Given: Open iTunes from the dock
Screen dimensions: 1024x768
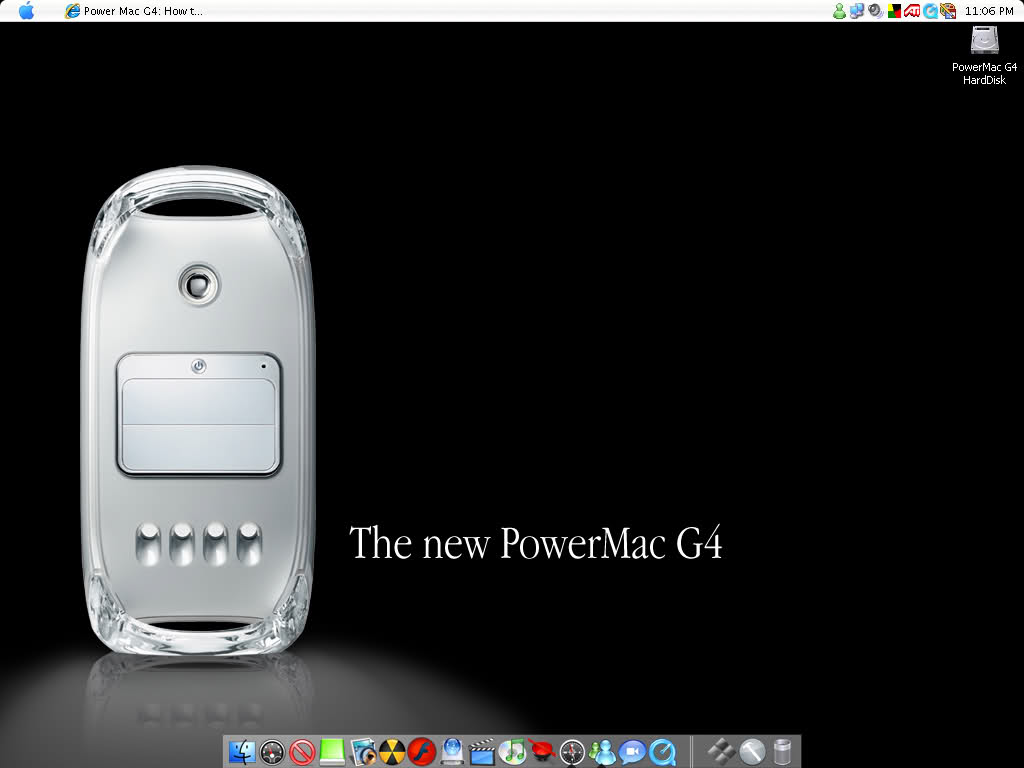Looking at the screenshot, I should pos(512,752).
